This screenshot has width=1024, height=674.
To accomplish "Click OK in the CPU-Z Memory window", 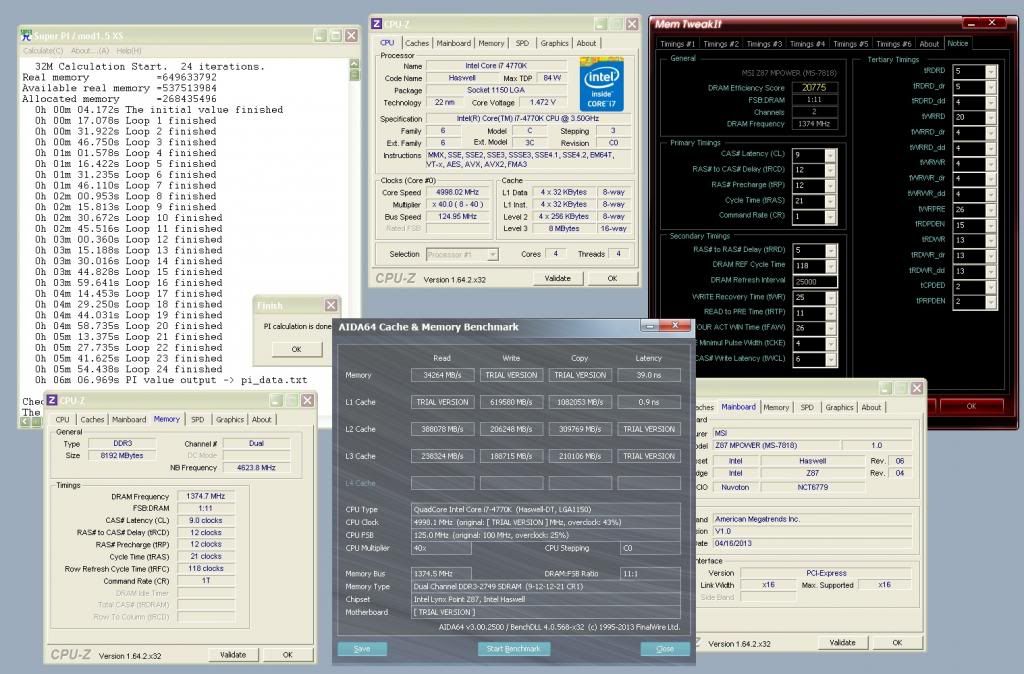I will coord(287,654).
